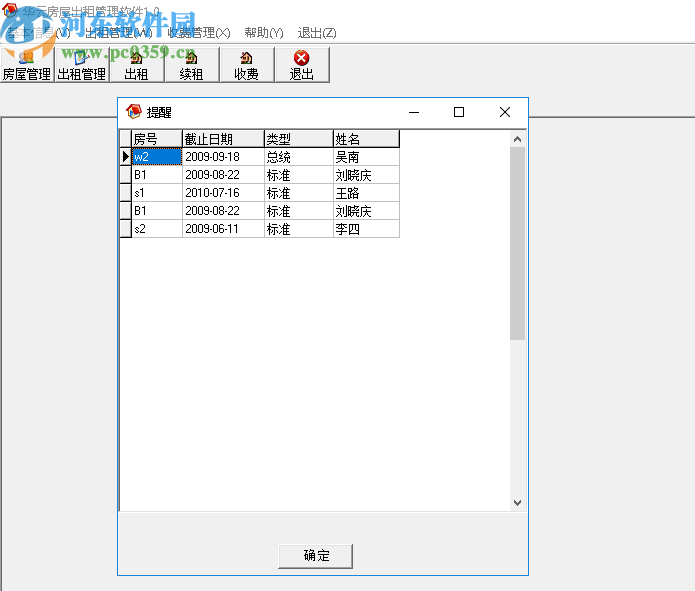Select the 王路 name cell
This screenshot has height=591, width=695.
point(366,193)
